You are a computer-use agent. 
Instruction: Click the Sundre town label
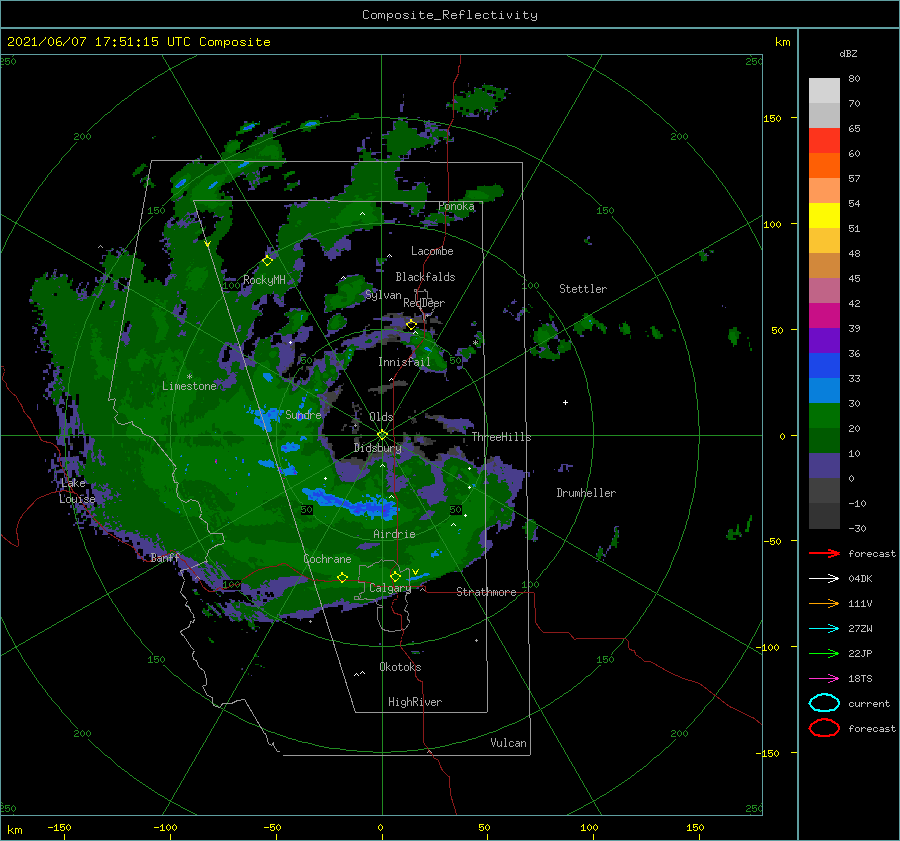(303, 414)
